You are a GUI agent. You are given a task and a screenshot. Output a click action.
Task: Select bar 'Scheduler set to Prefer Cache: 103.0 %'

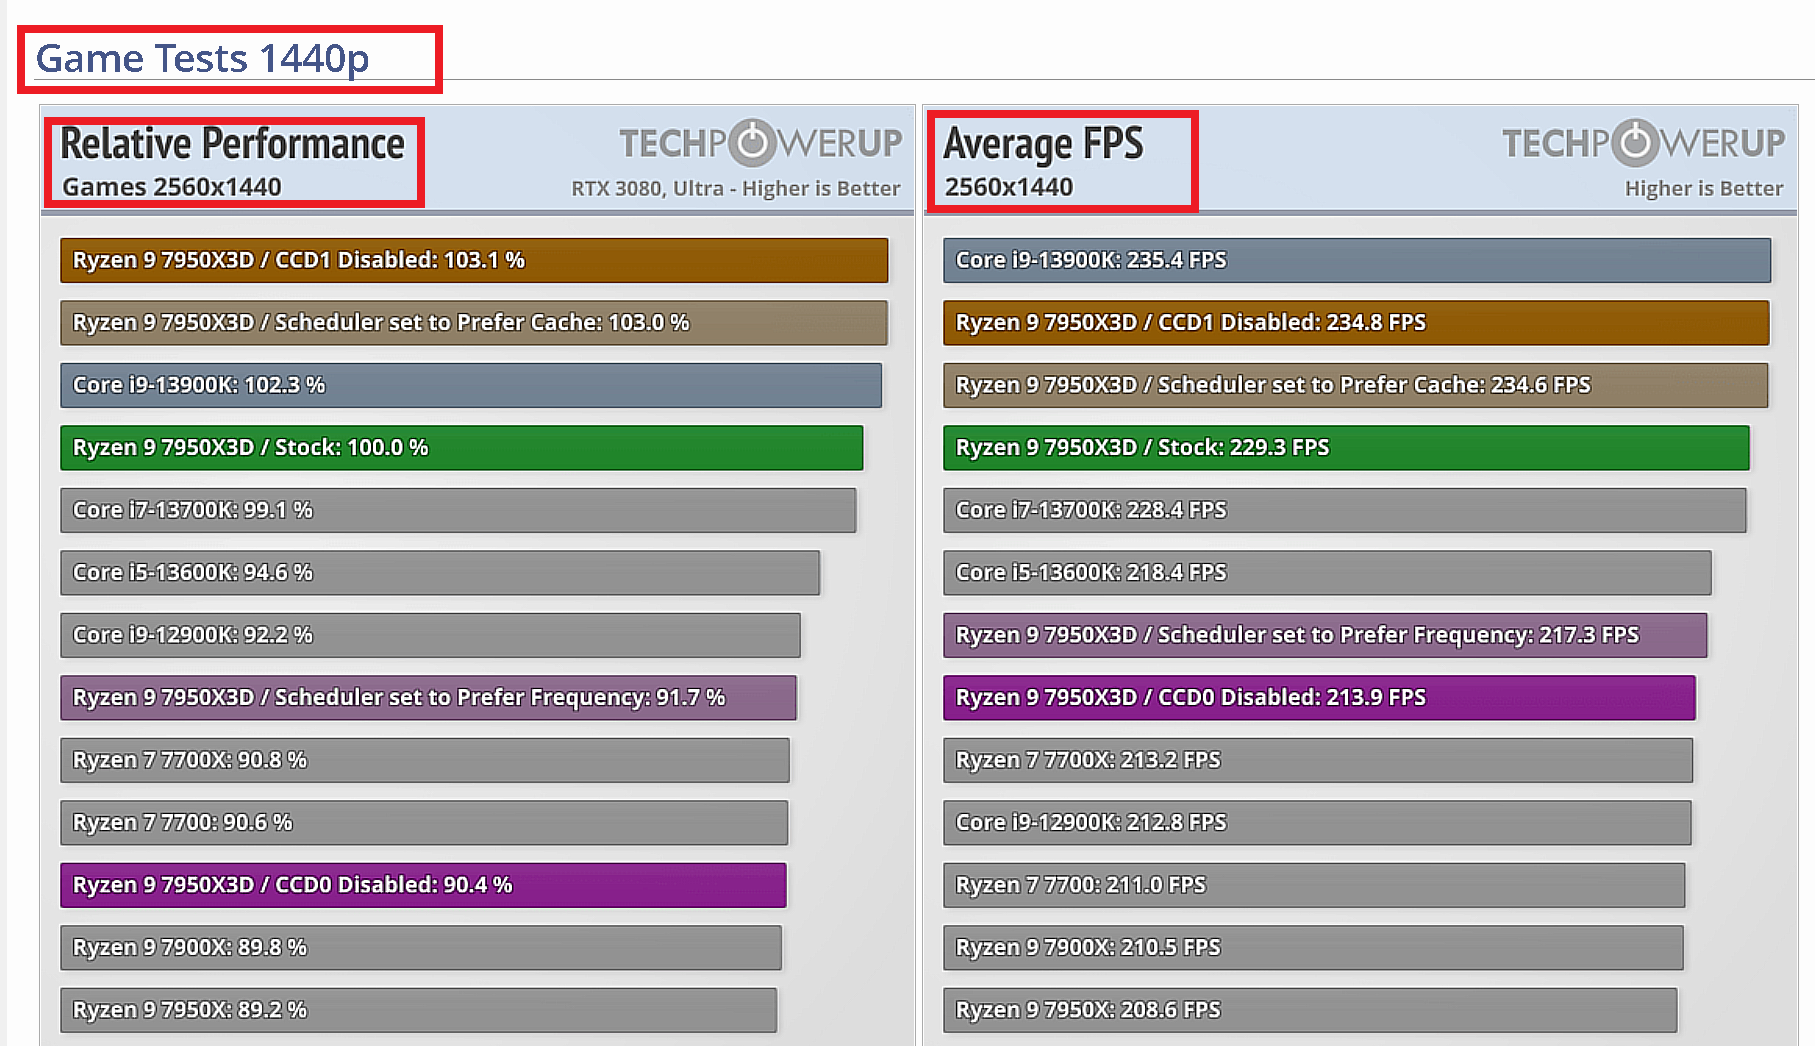pos(474,323)
